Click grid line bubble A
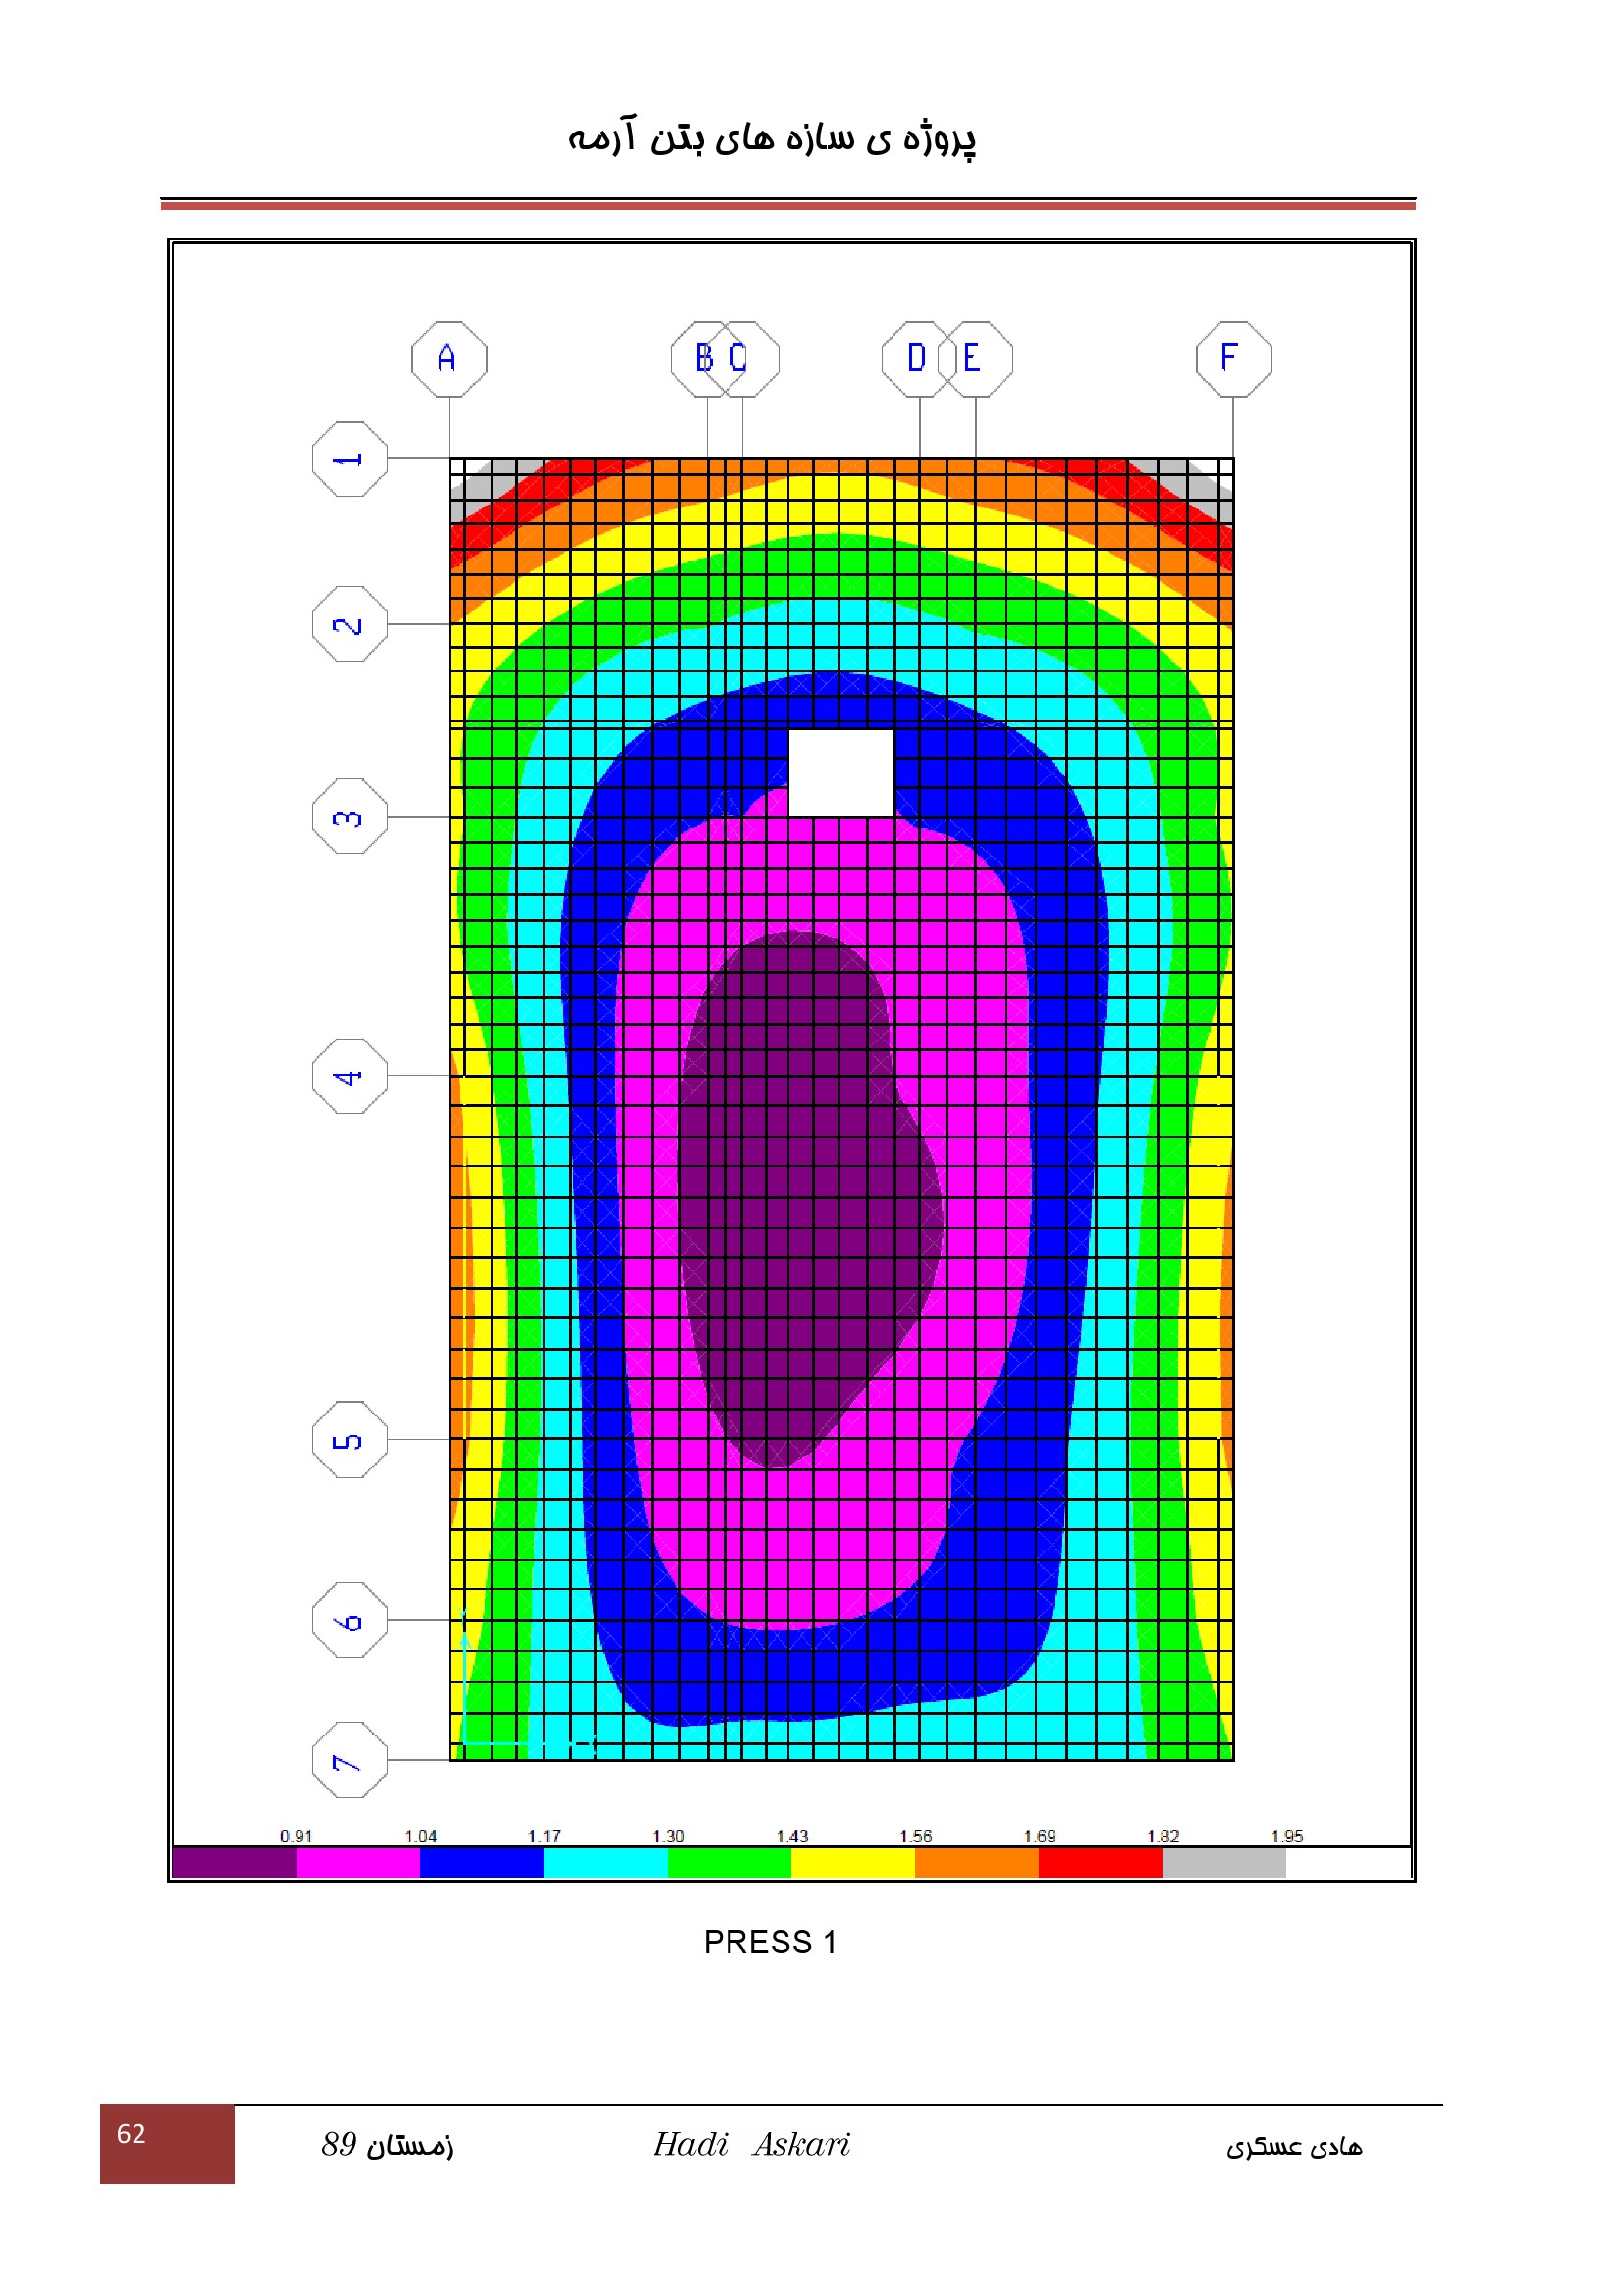Image resolution: width=1623 pixels, height=2296 pixels. pos(449,358)
